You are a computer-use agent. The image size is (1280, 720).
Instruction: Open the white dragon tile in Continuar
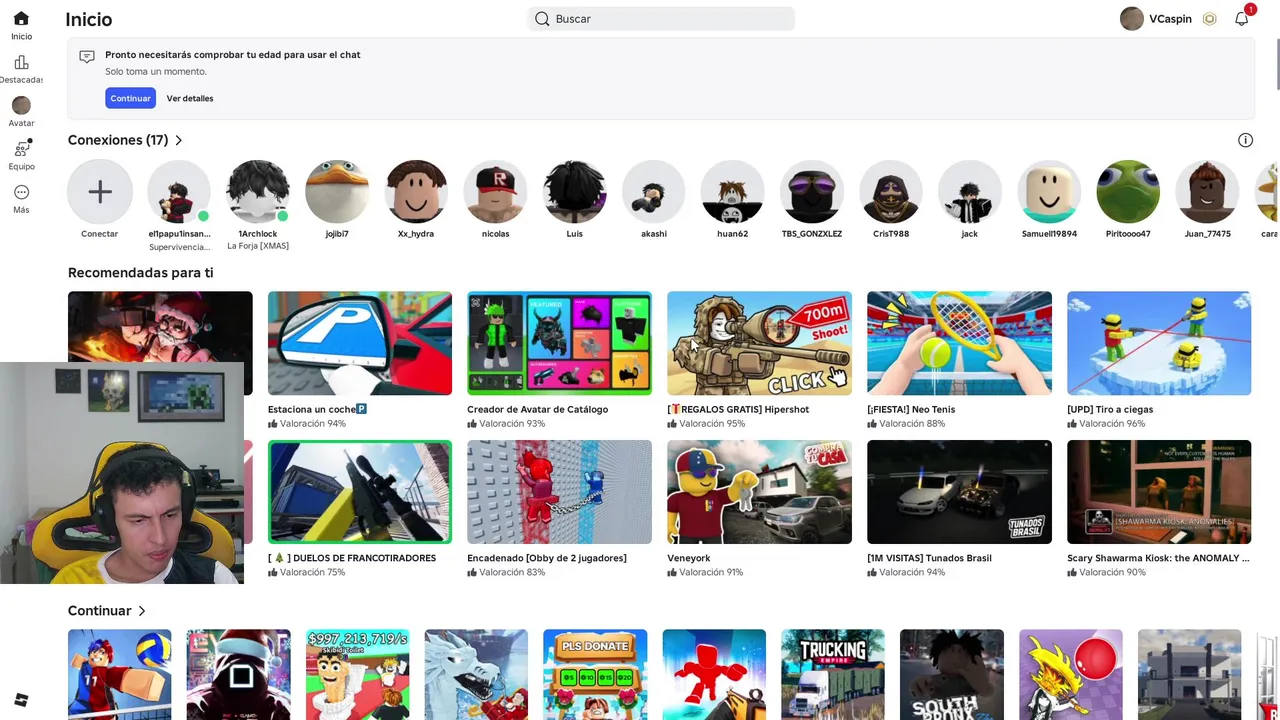click(476, 674)
